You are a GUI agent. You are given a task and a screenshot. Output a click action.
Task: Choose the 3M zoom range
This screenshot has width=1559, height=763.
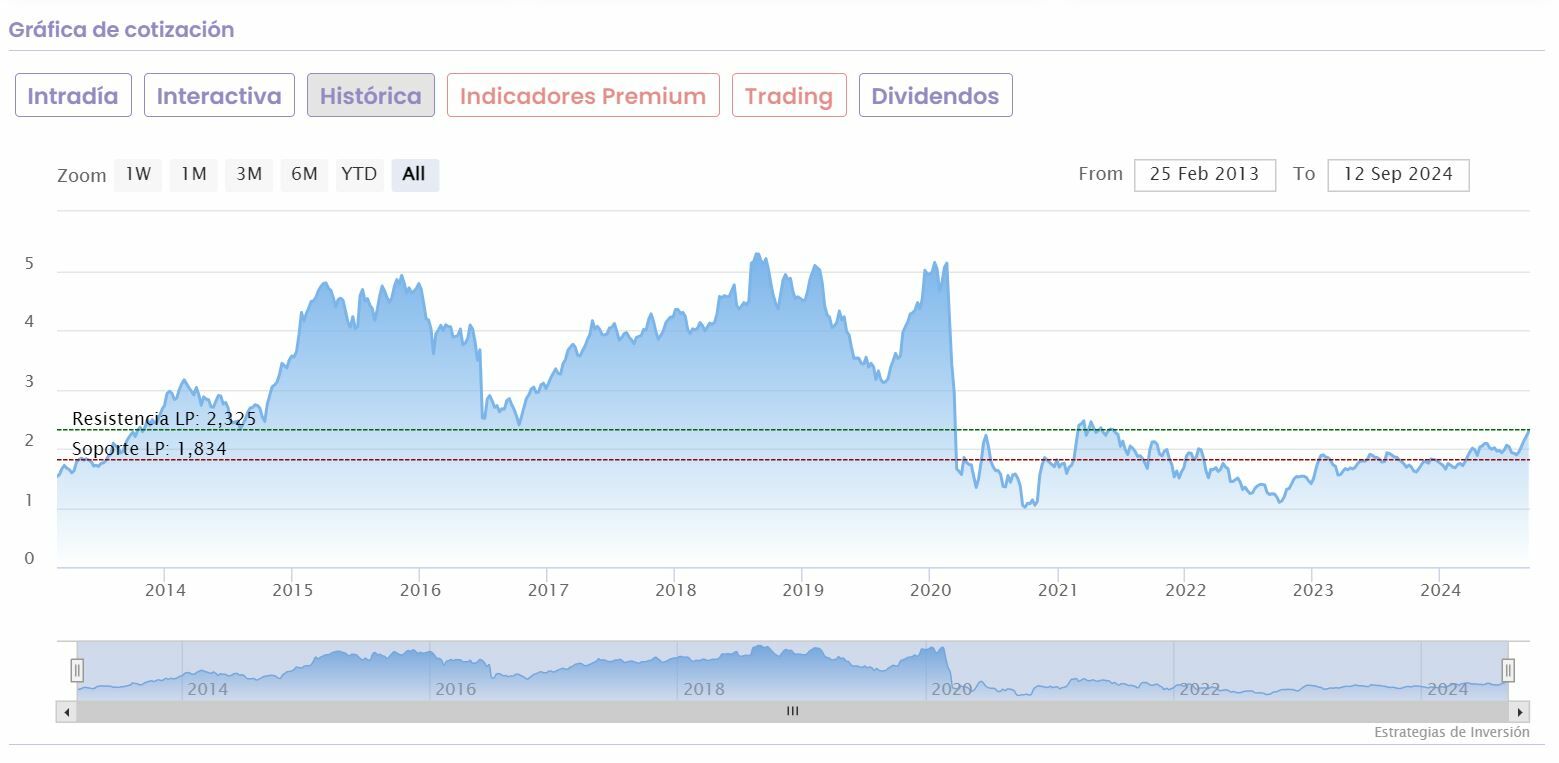pyautogui.click(x=249, y=174)
